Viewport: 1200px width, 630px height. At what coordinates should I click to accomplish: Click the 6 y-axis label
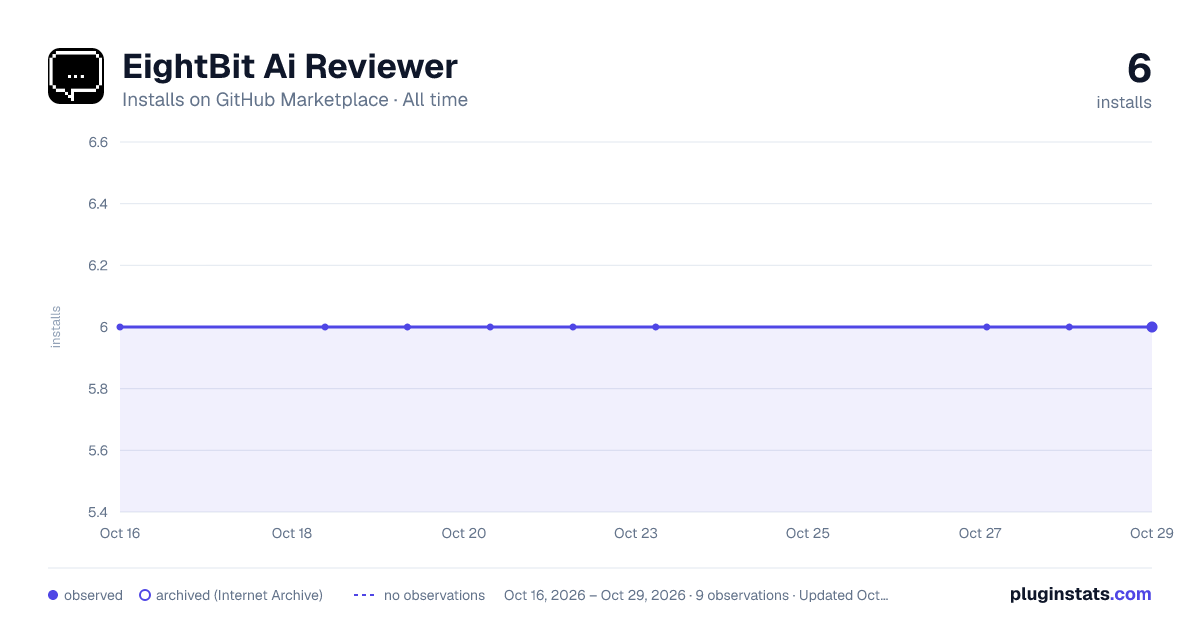click(104, 327)
